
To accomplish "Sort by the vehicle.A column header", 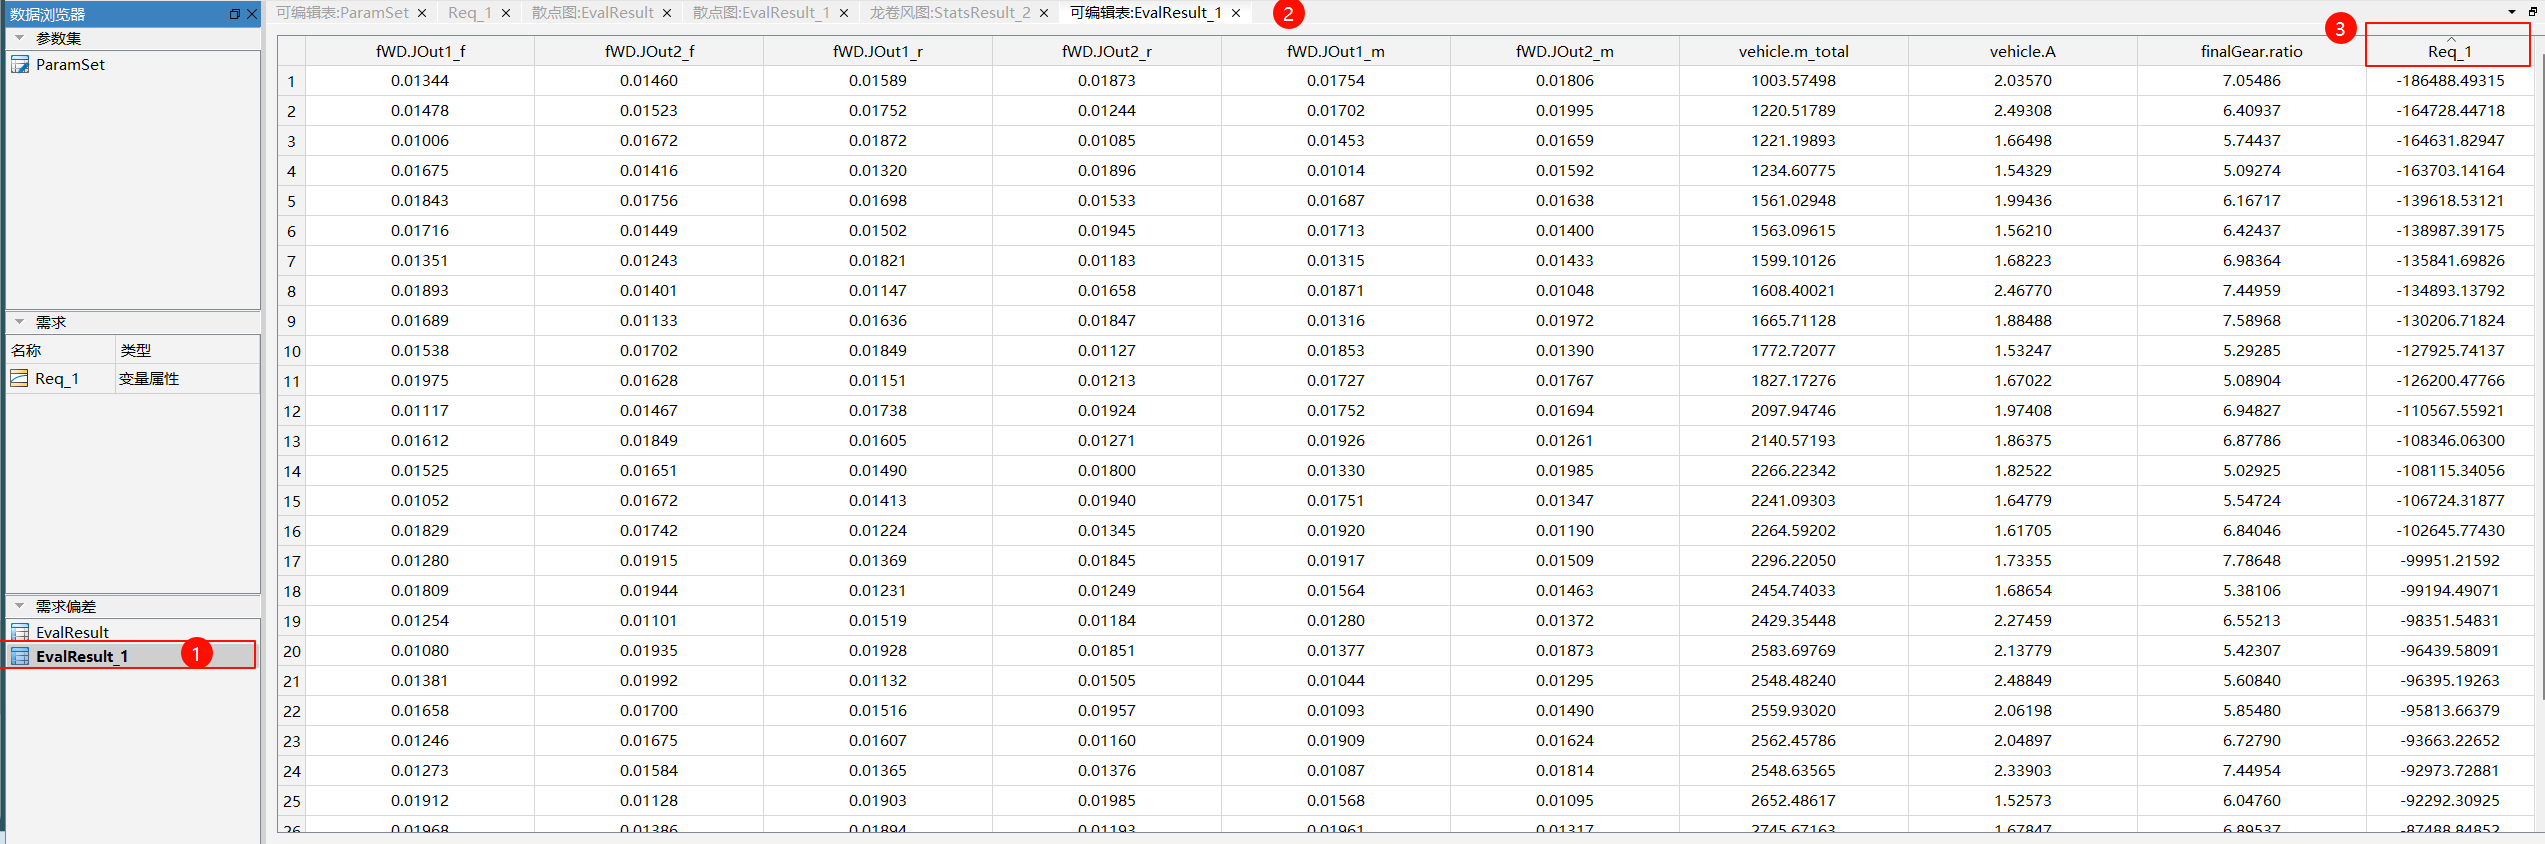I will tap(2023, 51).
